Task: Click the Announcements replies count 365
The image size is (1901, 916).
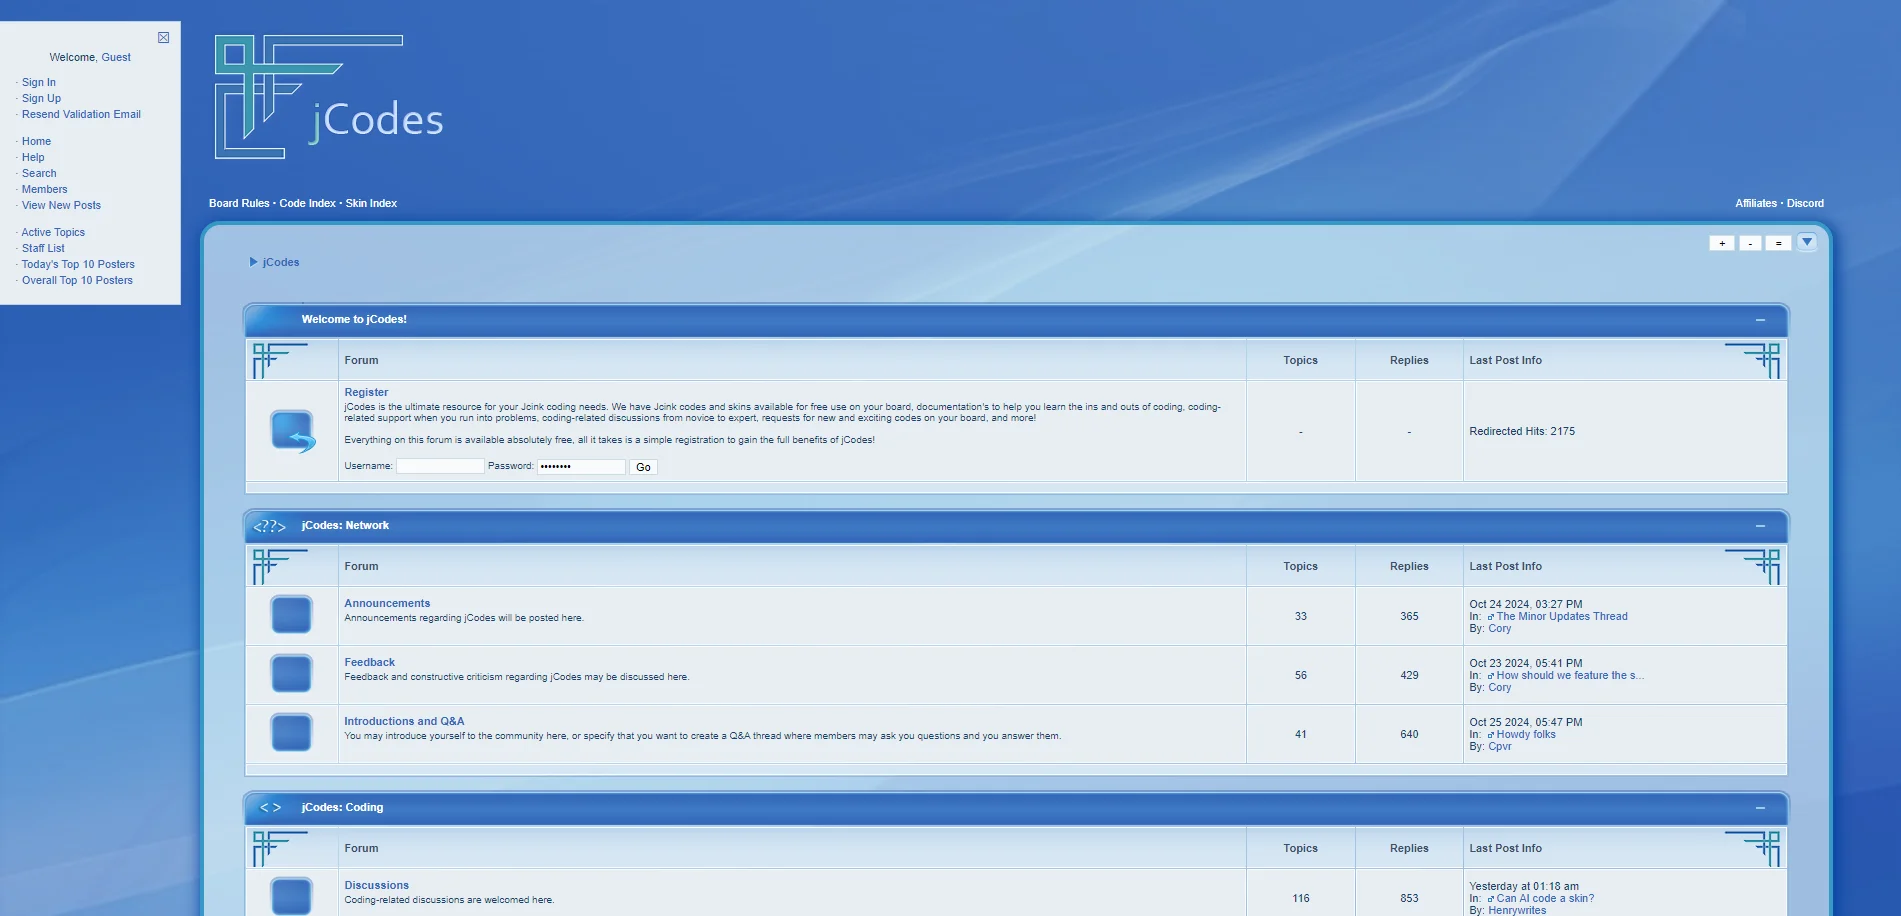Action: [x=1409, y=616]
